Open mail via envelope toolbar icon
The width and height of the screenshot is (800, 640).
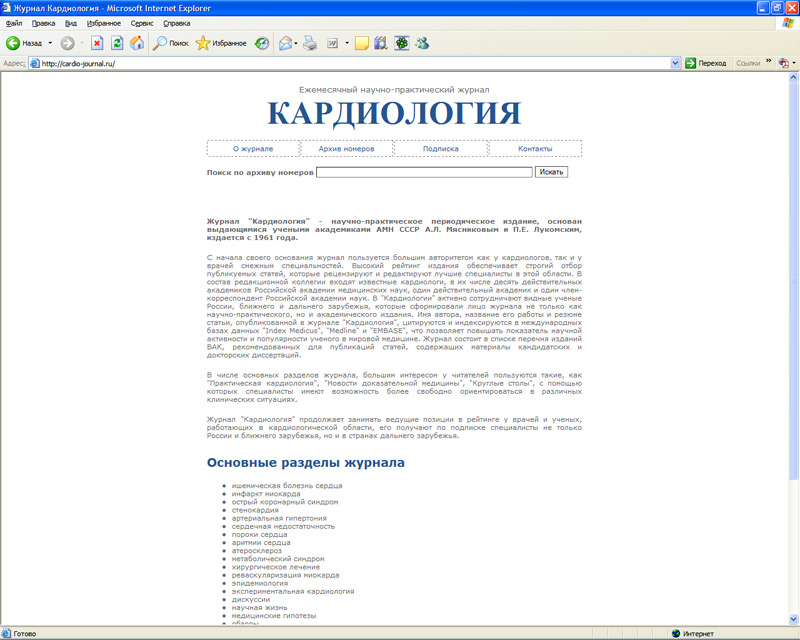point(284,42)
